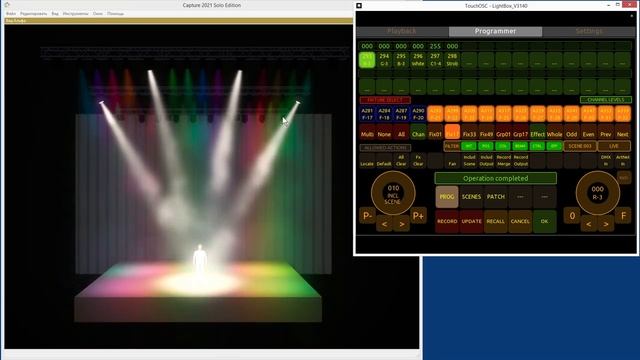640x360 pixels.
Task: Click the UPDATE button
Action: point(471,221)
